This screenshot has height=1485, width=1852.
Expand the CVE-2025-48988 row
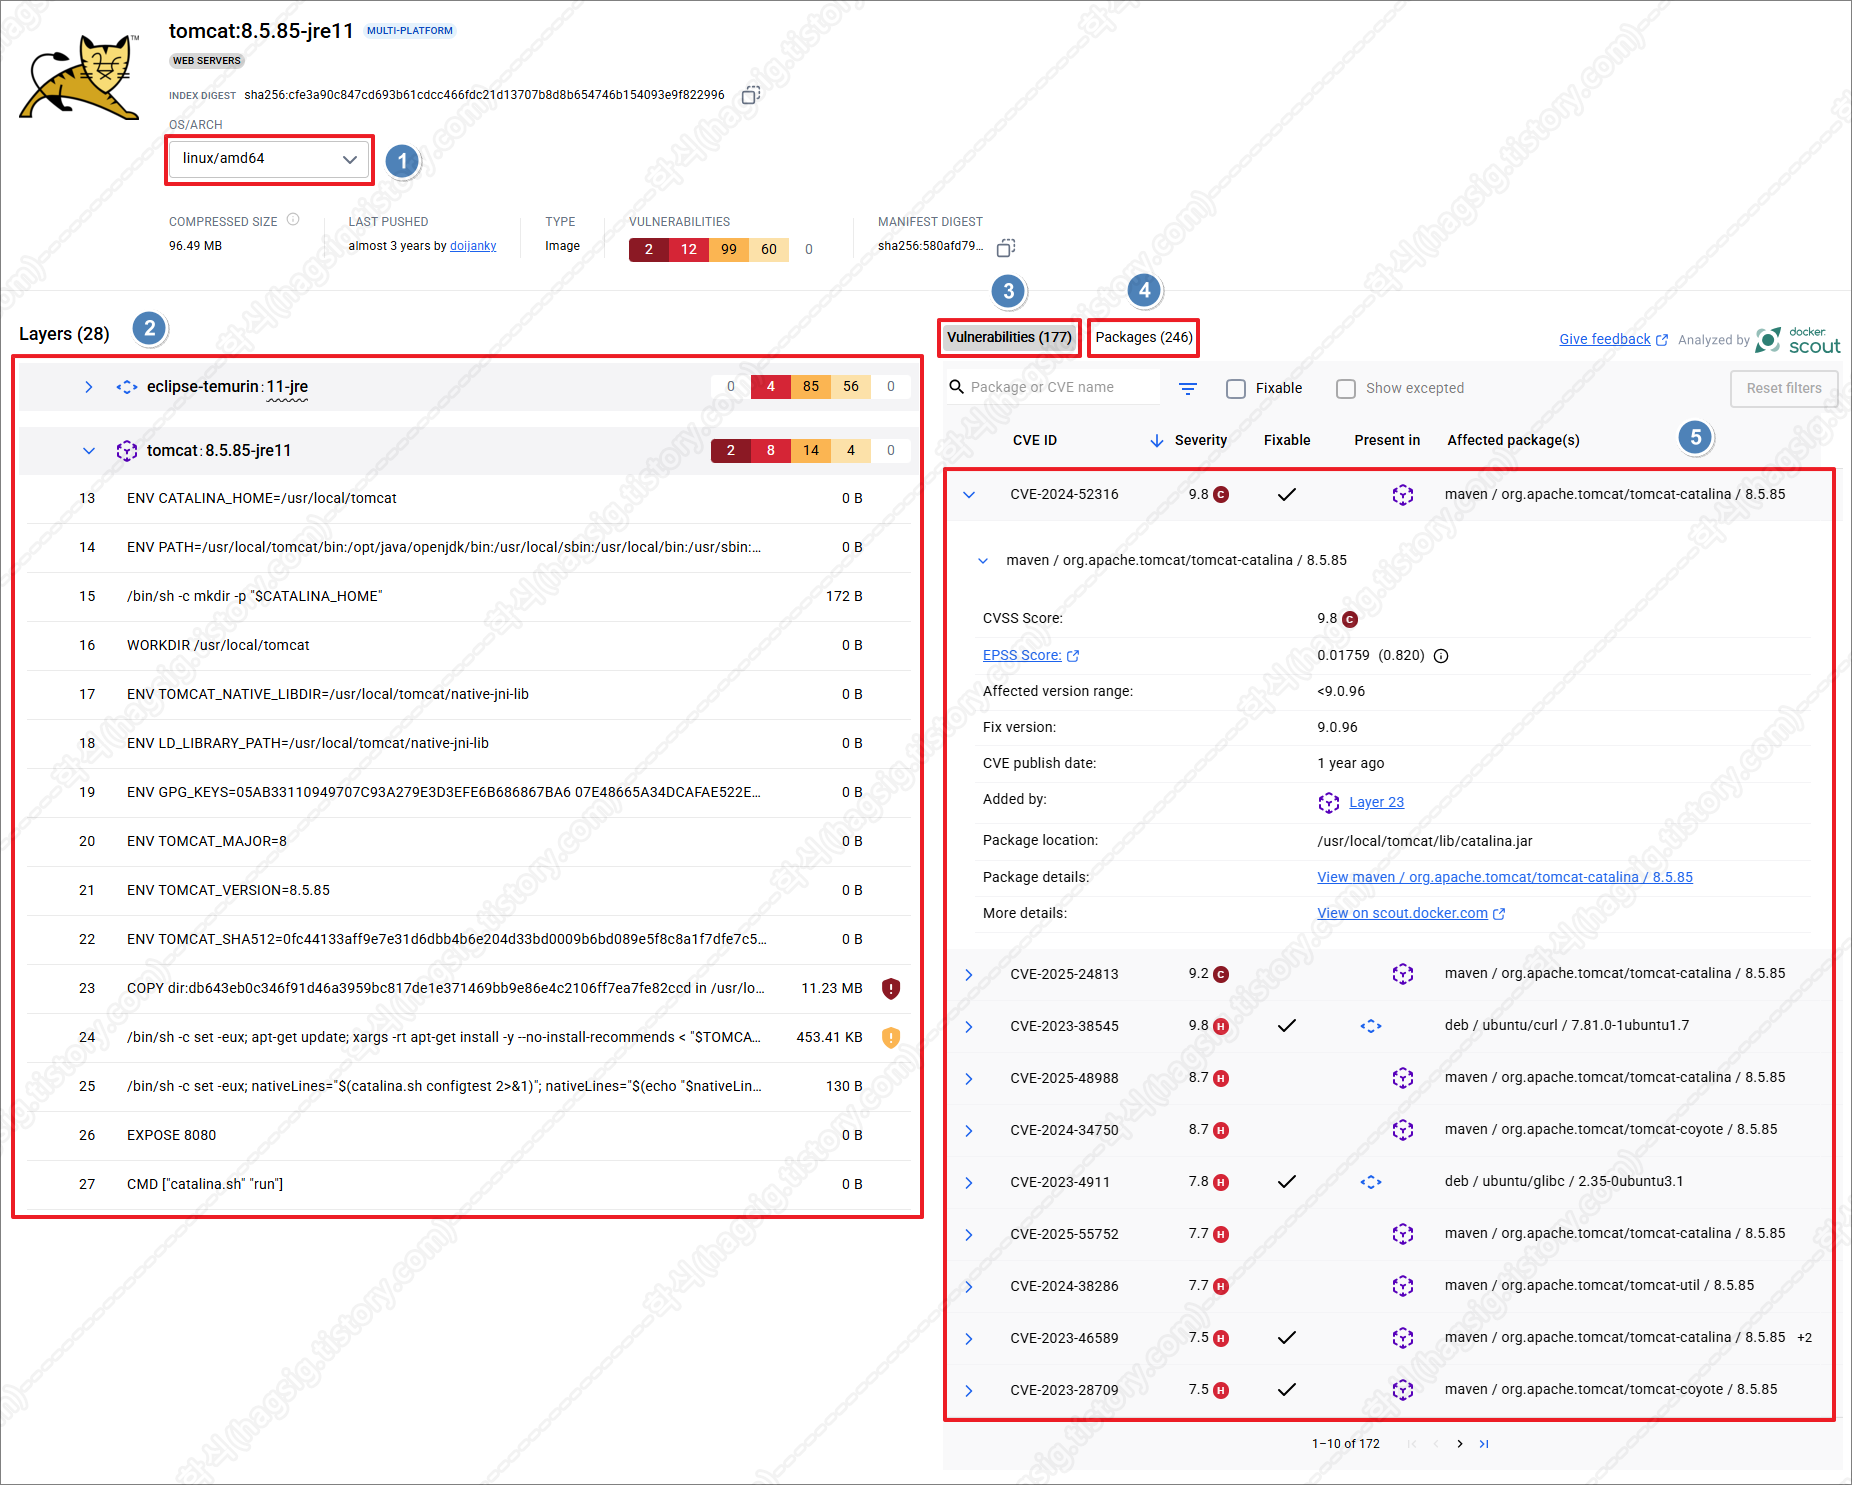(x=969, y=1078)
